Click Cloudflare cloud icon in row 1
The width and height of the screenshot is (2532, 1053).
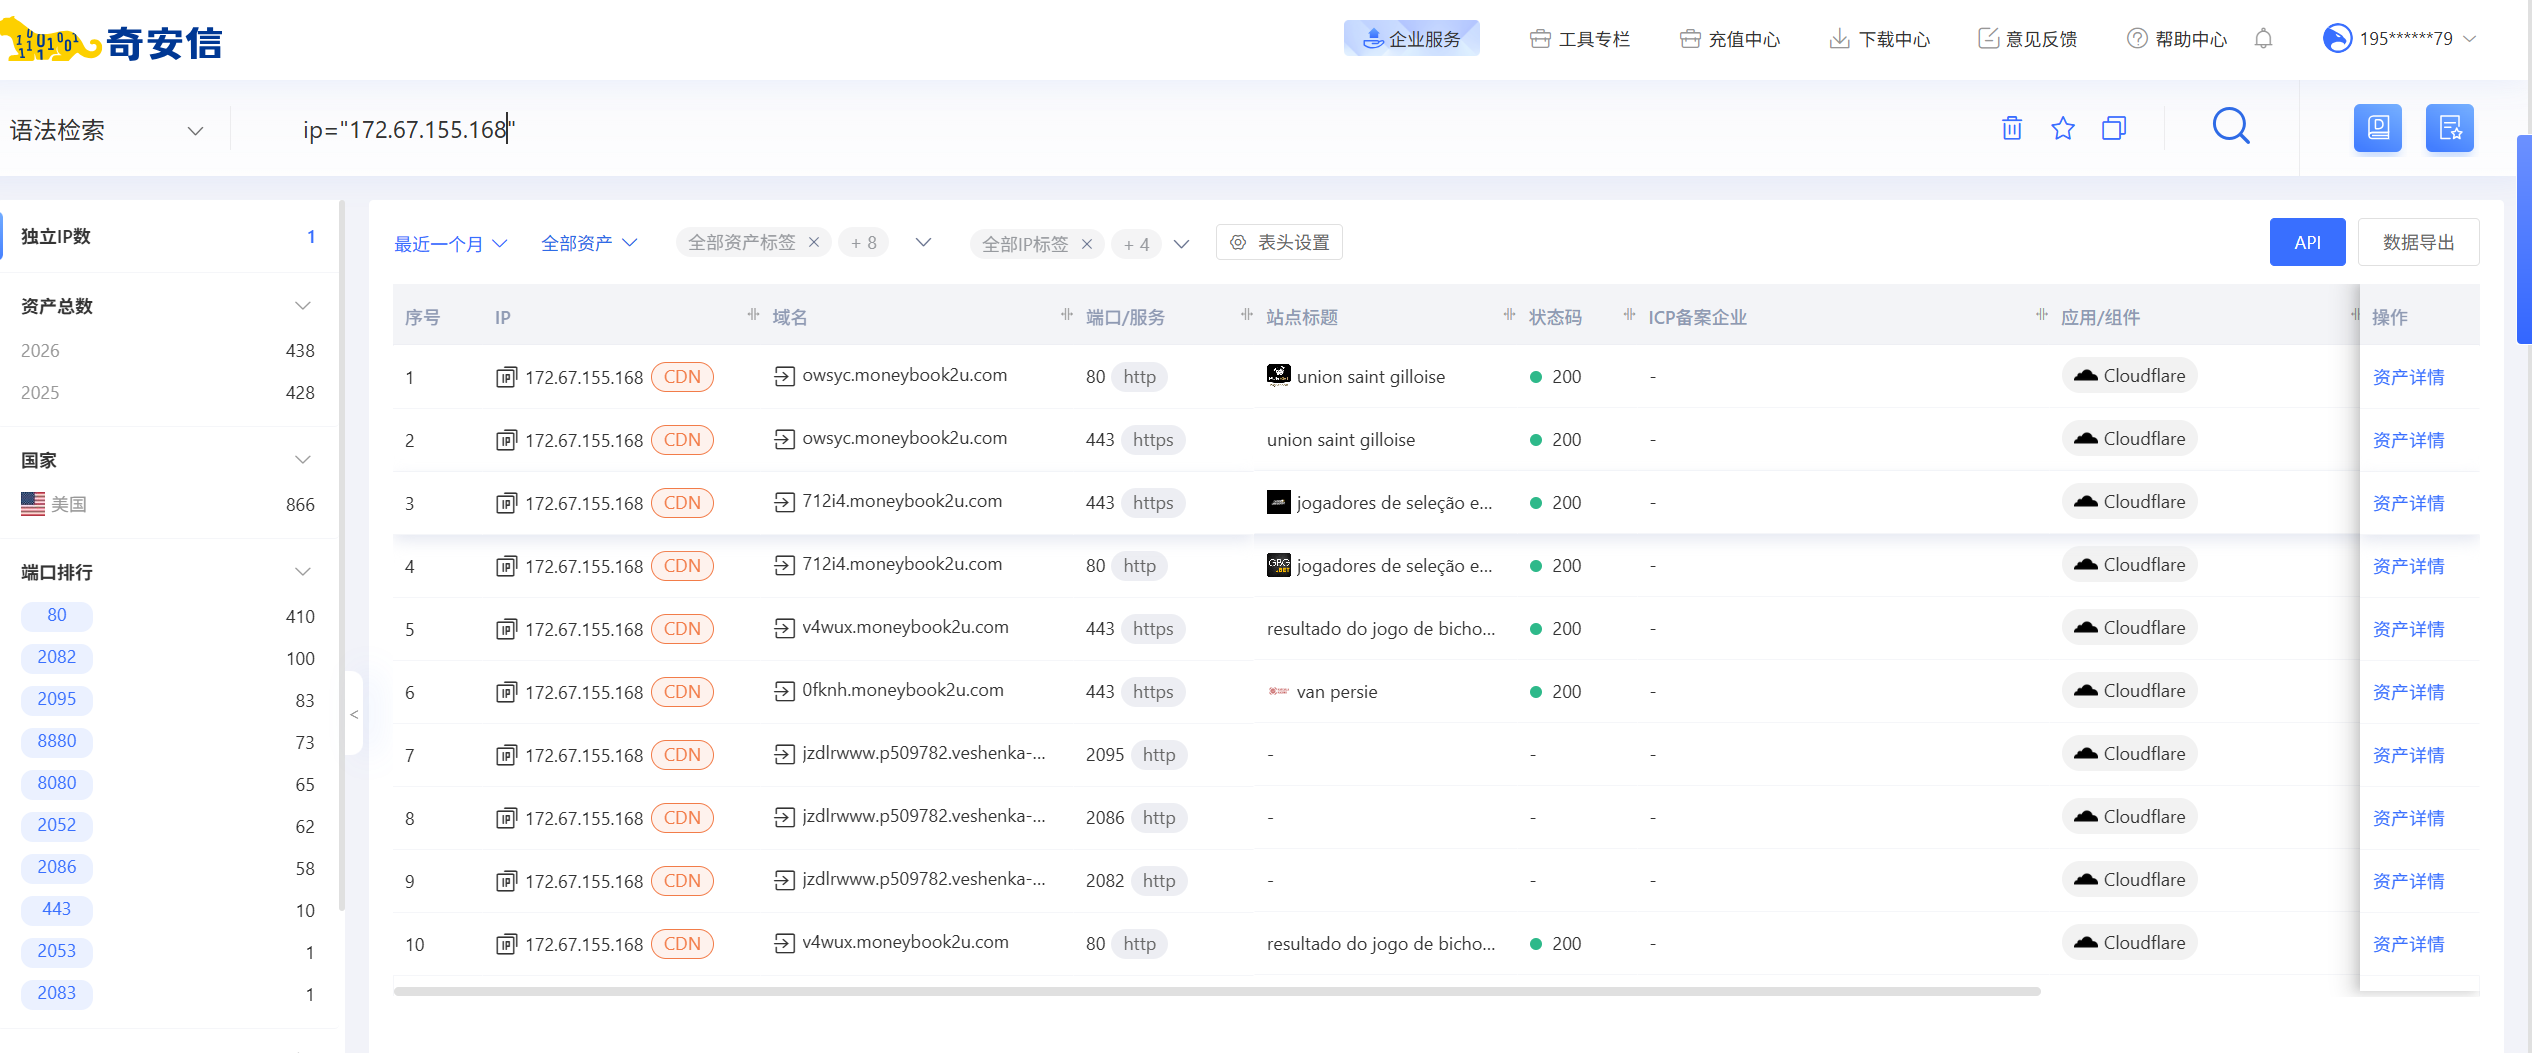pos(2085,376)
